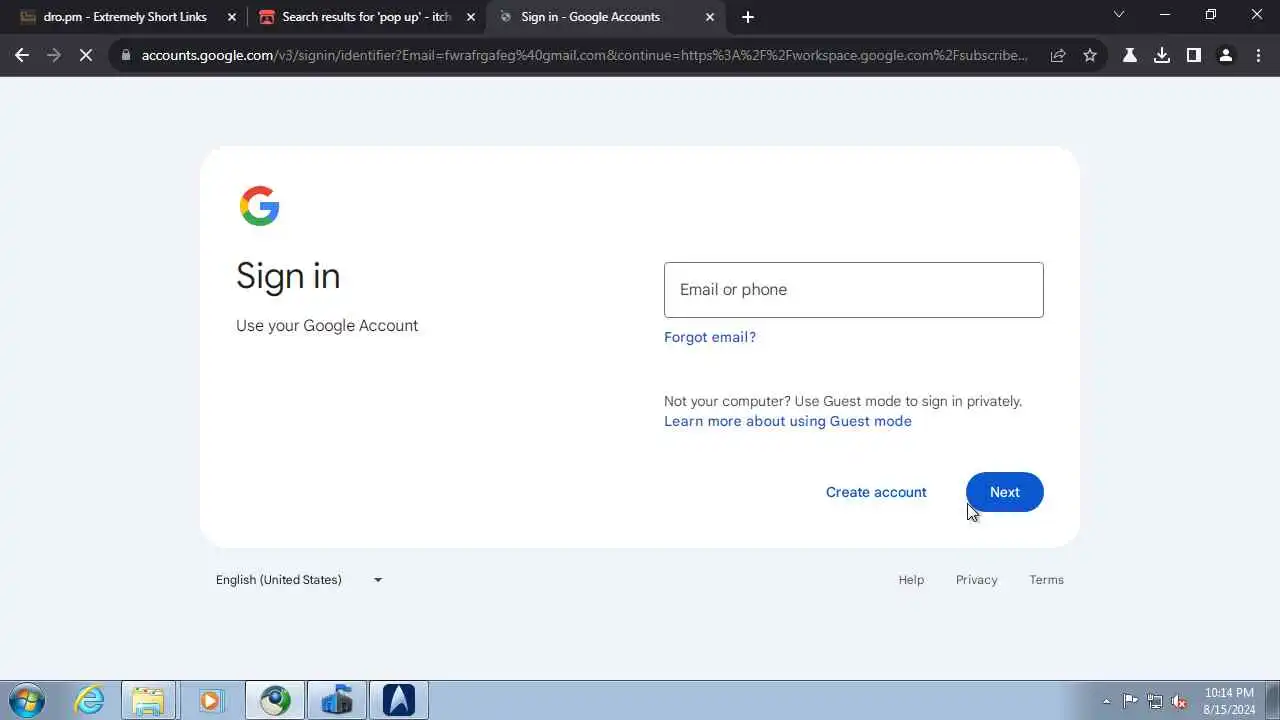Screen dimensions: 1280x720
Task: Click the "Use your Google Account" text
Action: pos(327,326)
